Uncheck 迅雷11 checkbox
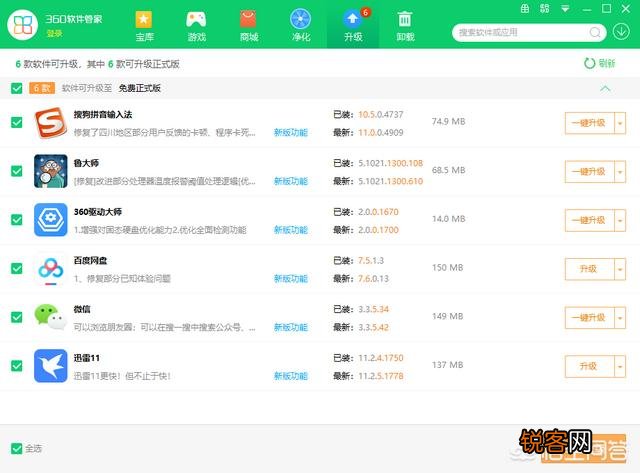640x473 pixels. point(17,366)
